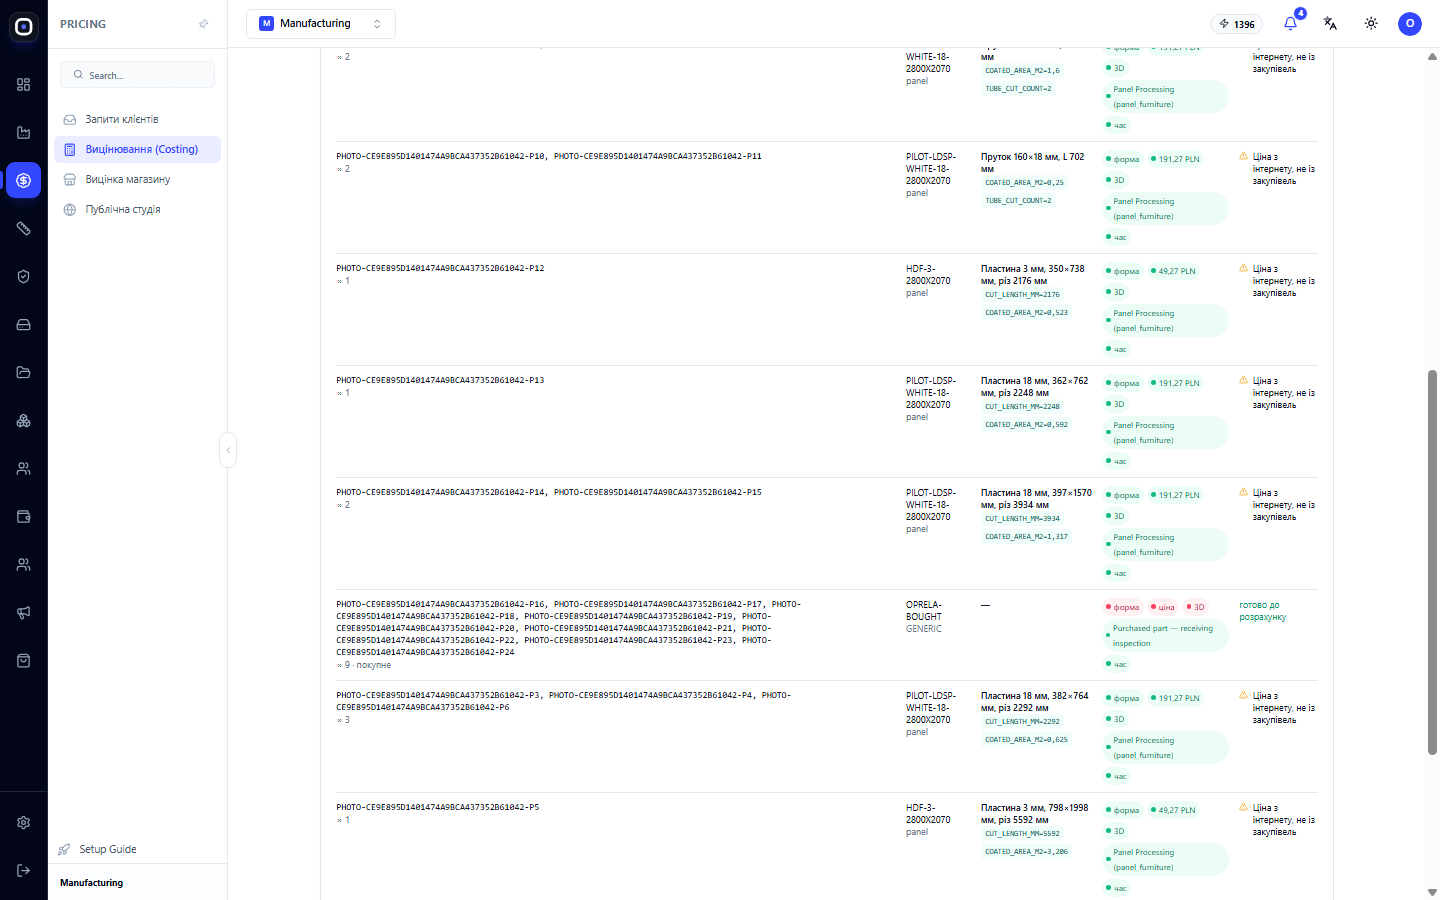The width and height of the screenshot is (1440, 900).
Task: Click the page vertical scrollbar thumb
Action: coord(1432,562)
